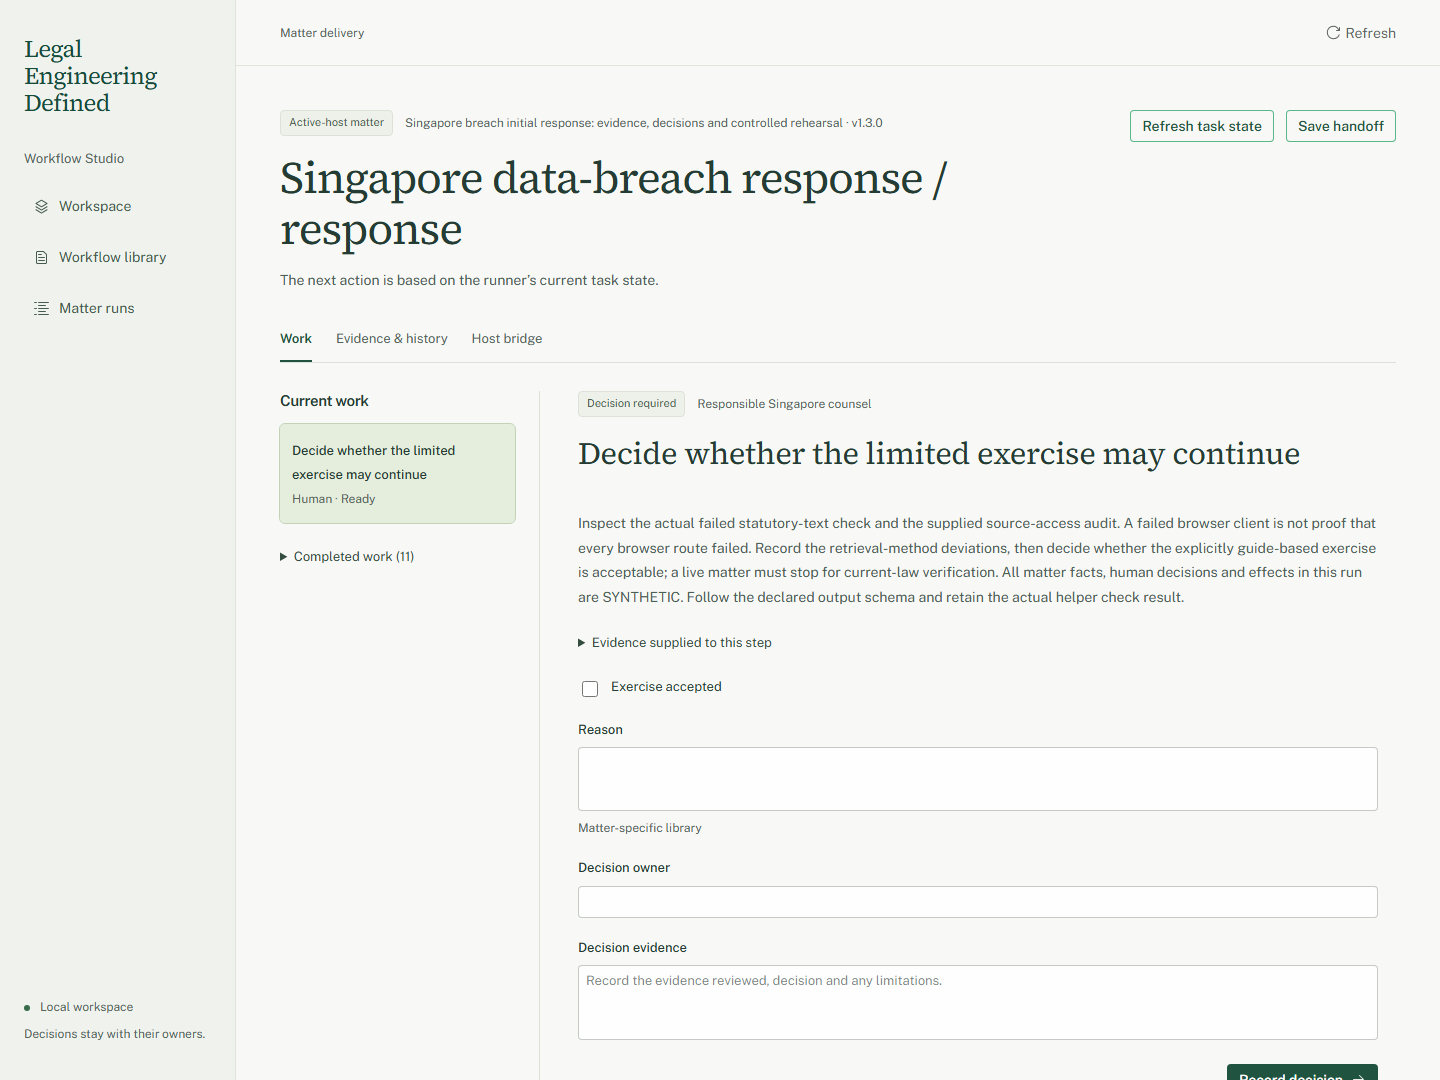Click the Singapore data-breach response page title

(613, 204)
